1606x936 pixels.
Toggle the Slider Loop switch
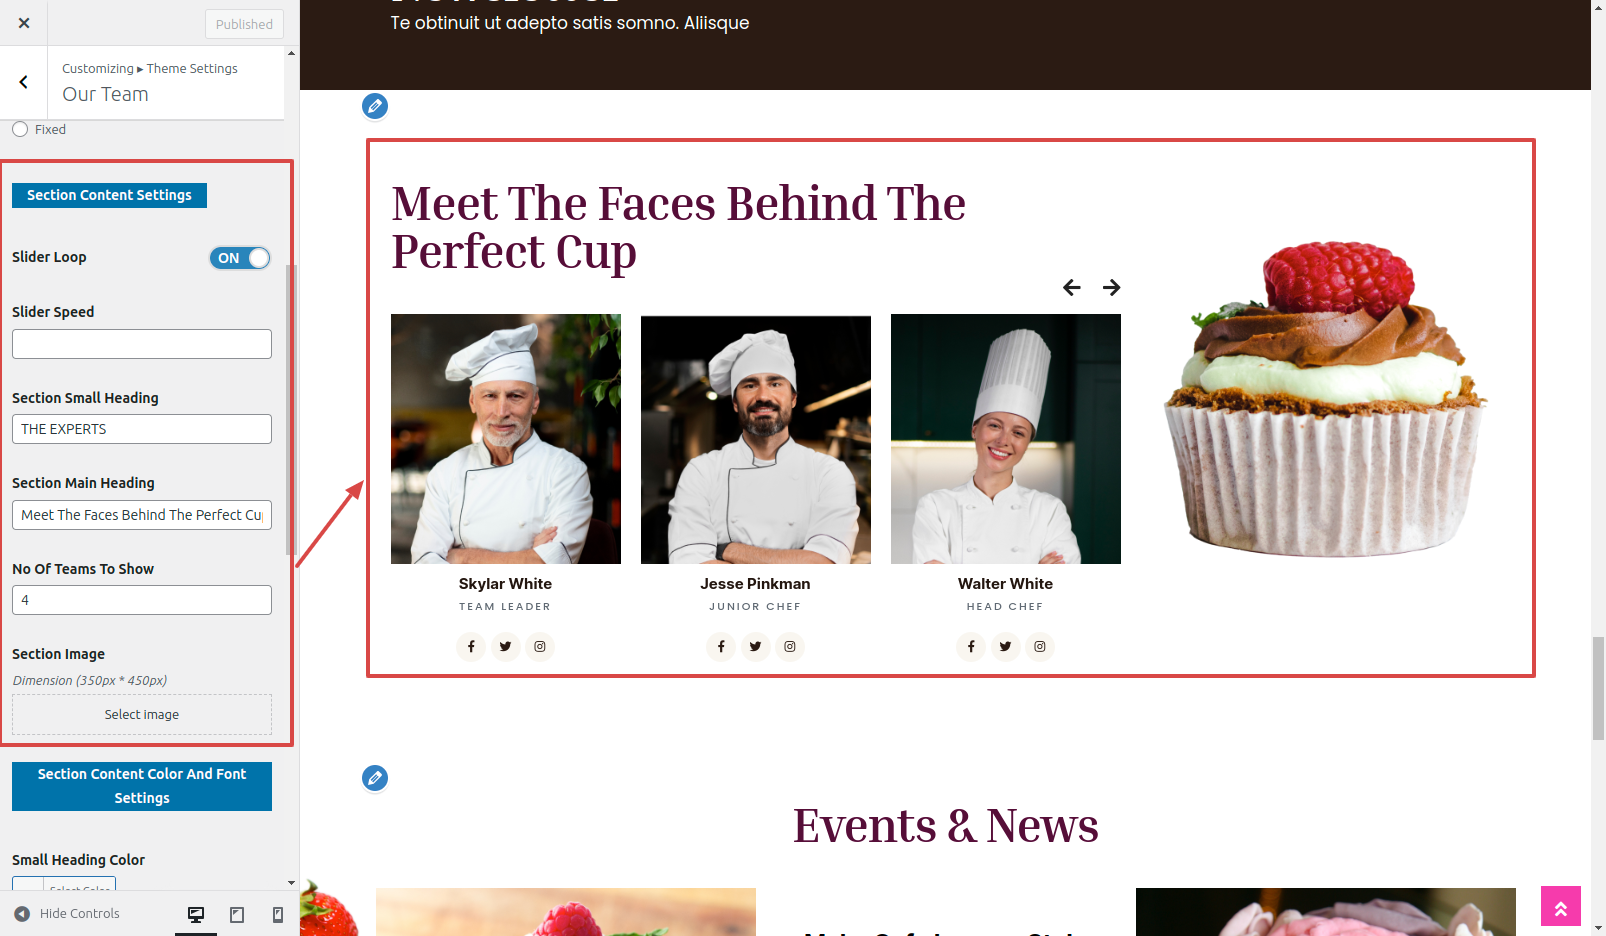coord(240,258)
